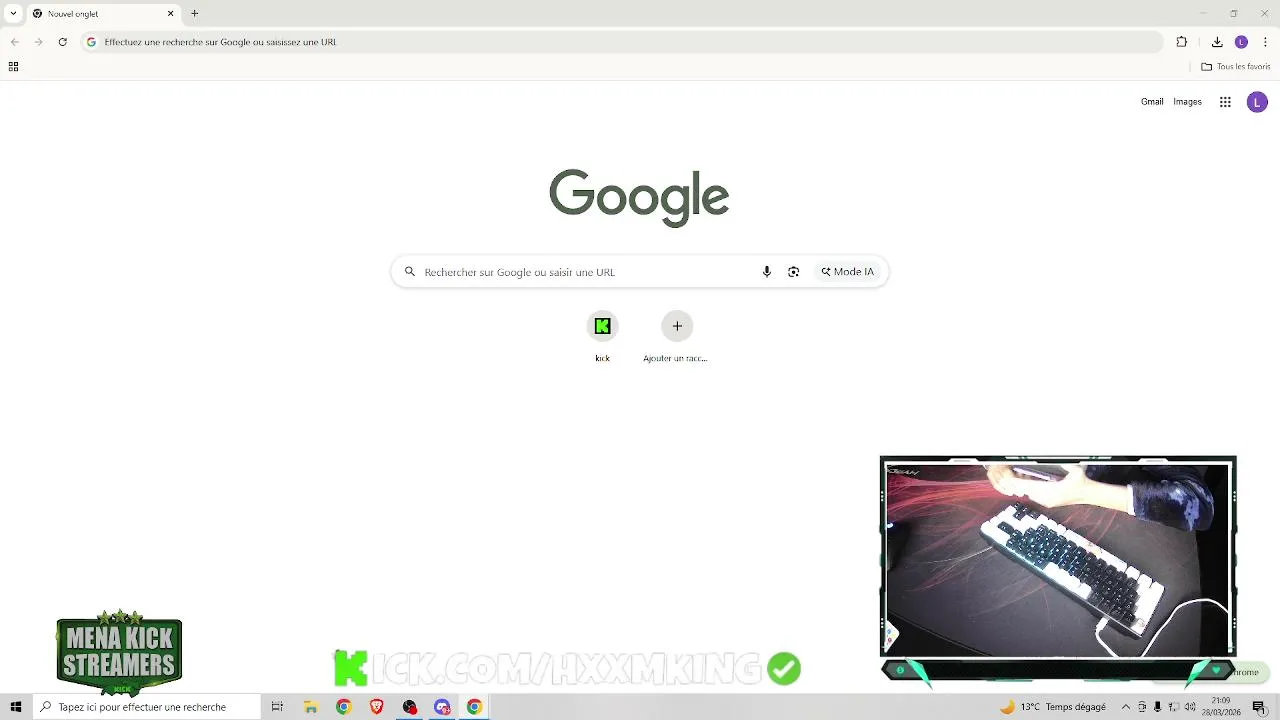This screenshot has width=1280, height=720.
Task: Open the network tray icon
Action: 1174,707
